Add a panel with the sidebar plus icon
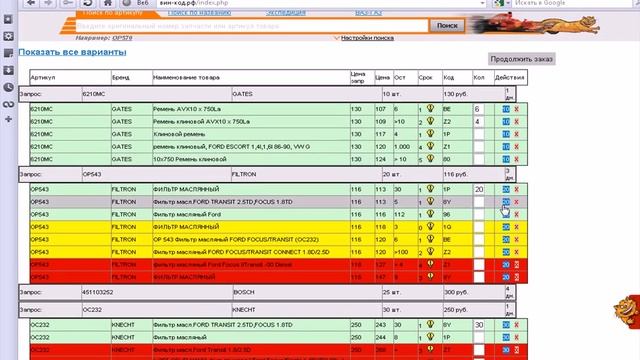The image size is (640, 360). pos(8,119)
